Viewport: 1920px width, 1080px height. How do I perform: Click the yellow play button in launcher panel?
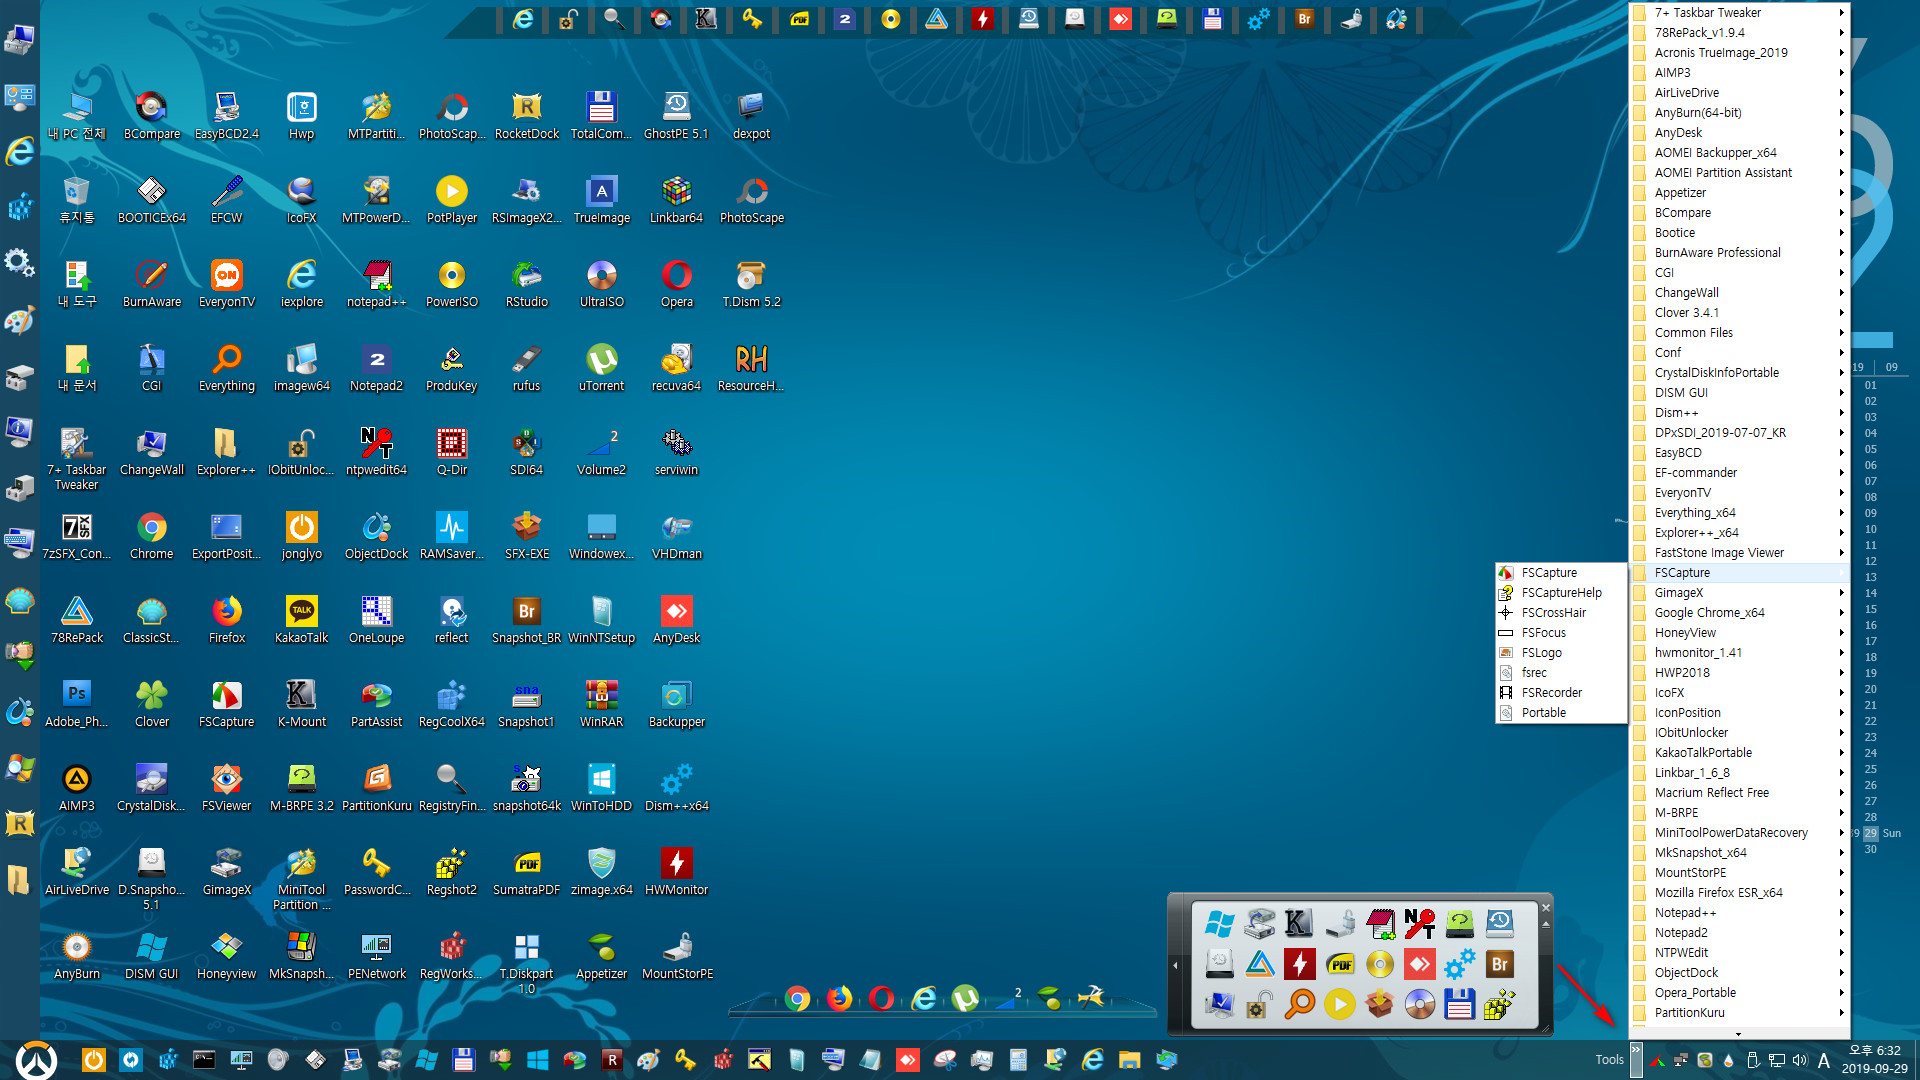click(1339, 1004)
